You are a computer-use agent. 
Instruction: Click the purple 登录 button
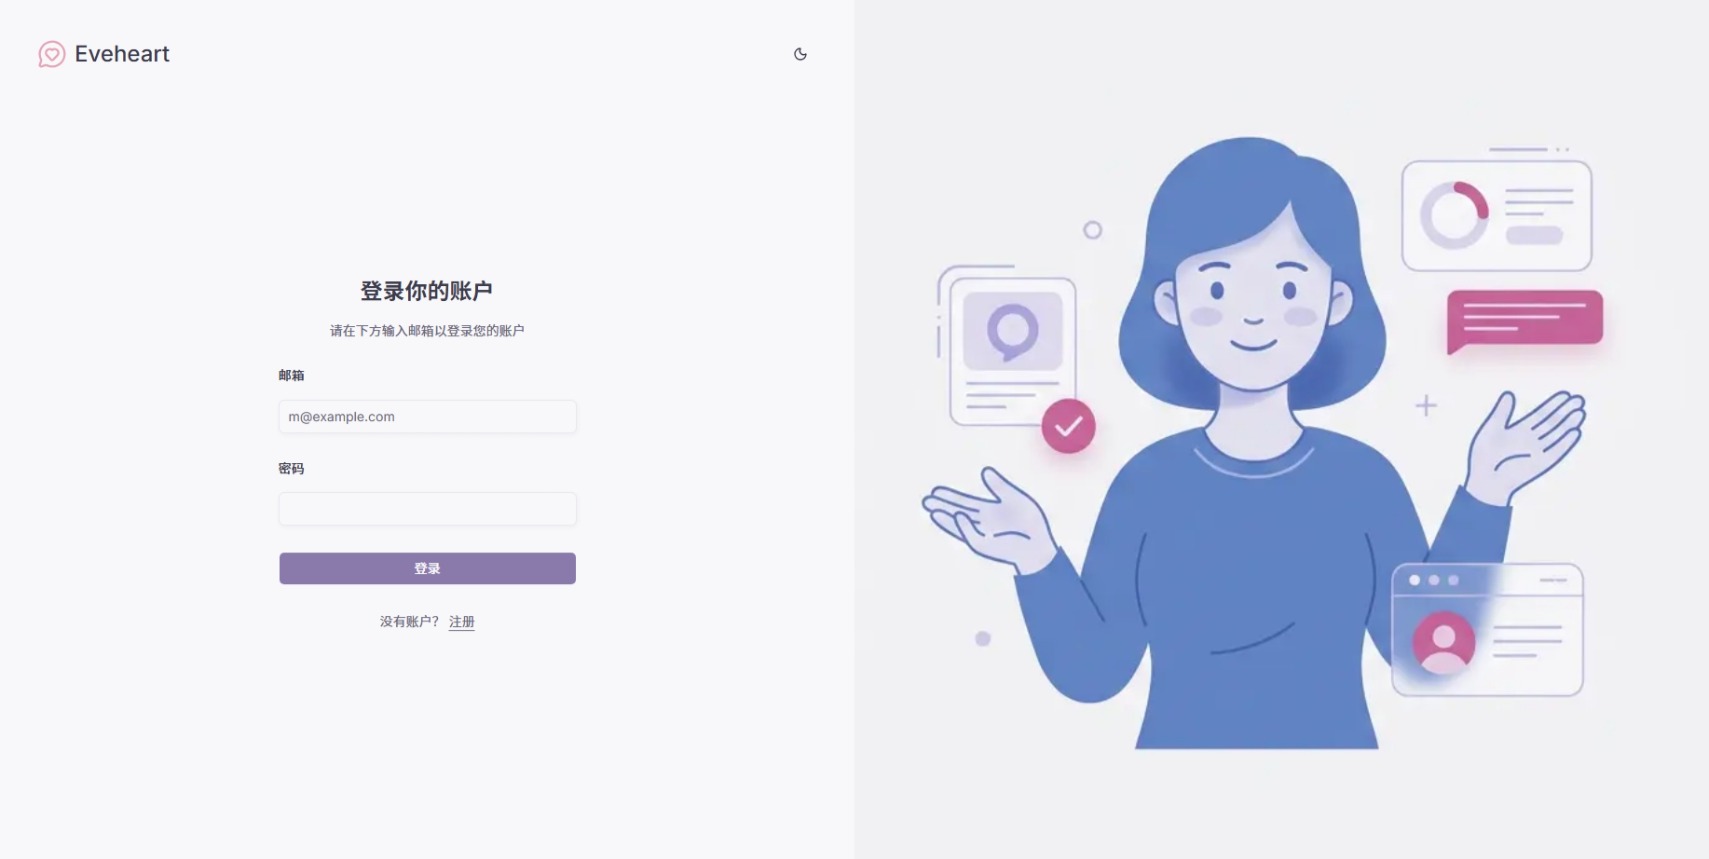pos(427,568)
